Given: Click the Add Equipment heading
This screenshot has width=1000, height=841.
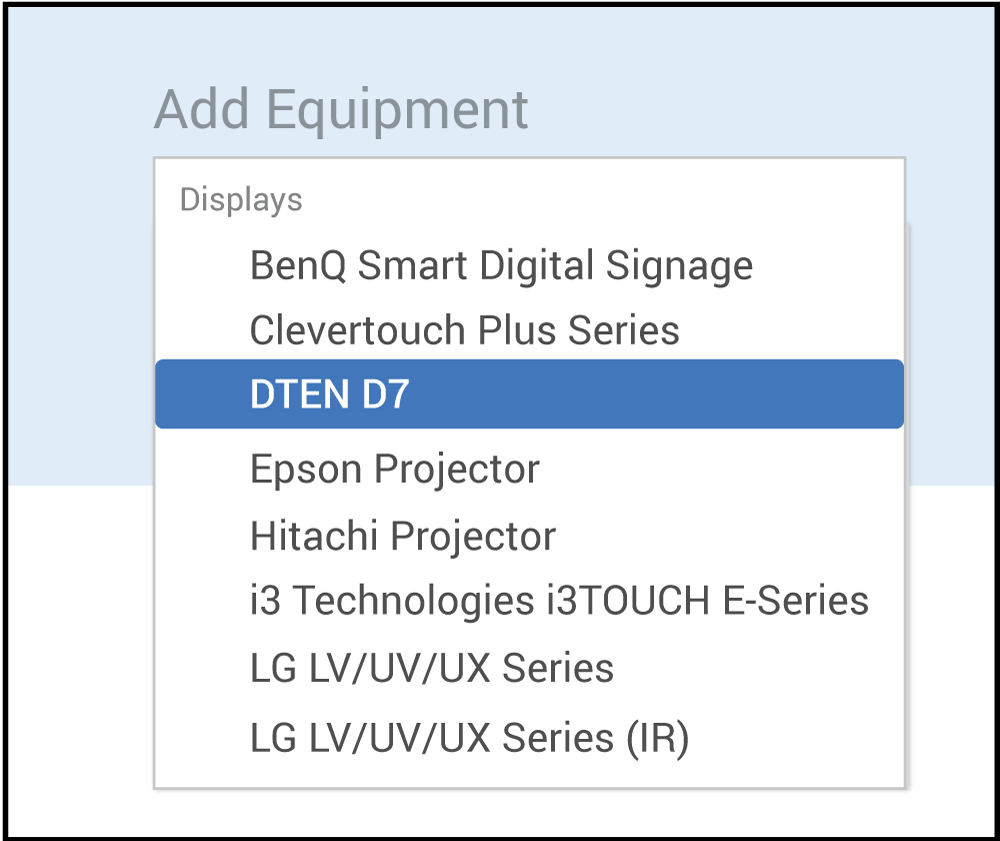Looking at the screenshot, I should 341,109.
